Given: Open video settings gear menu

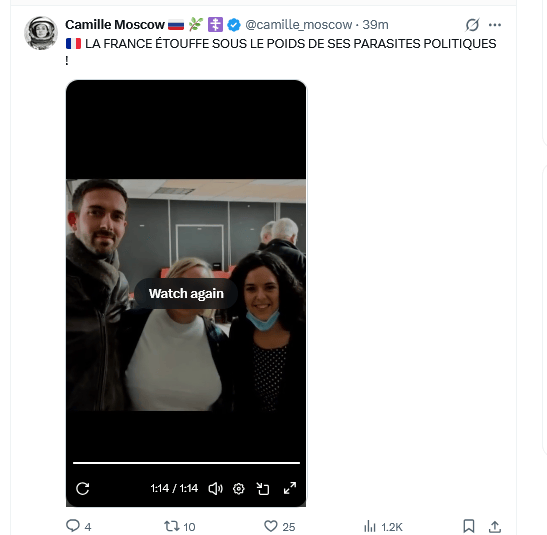Looking at the screenshot, I should click(239, 489).
